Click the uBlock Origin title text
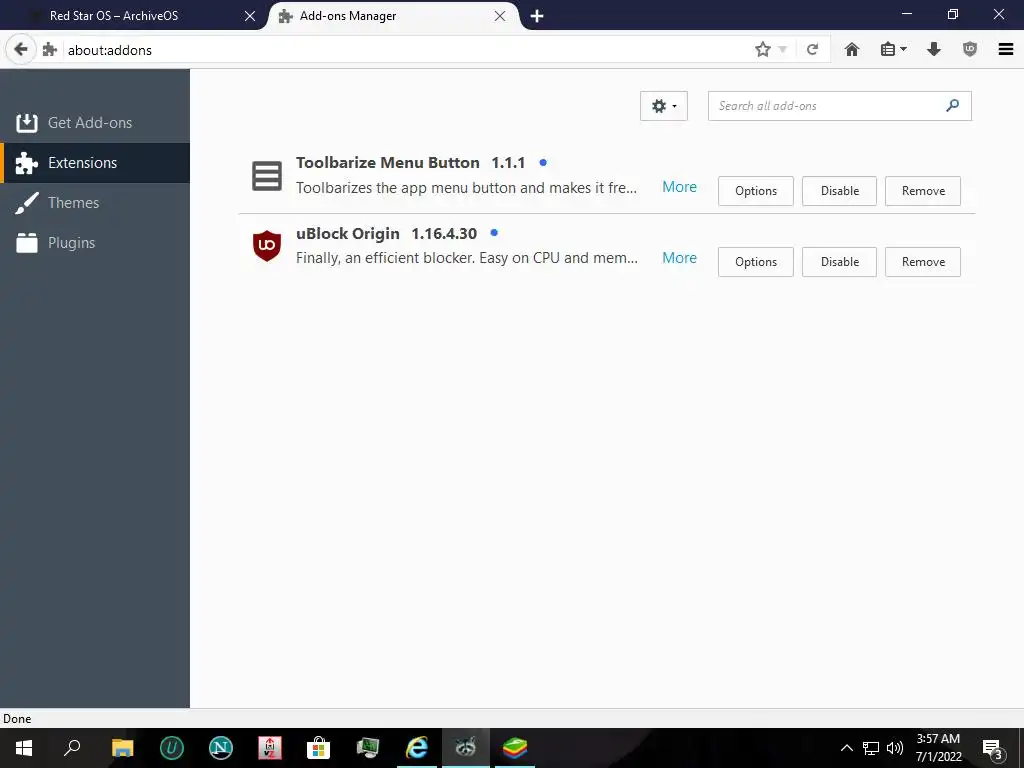 [x=347, y=233]
